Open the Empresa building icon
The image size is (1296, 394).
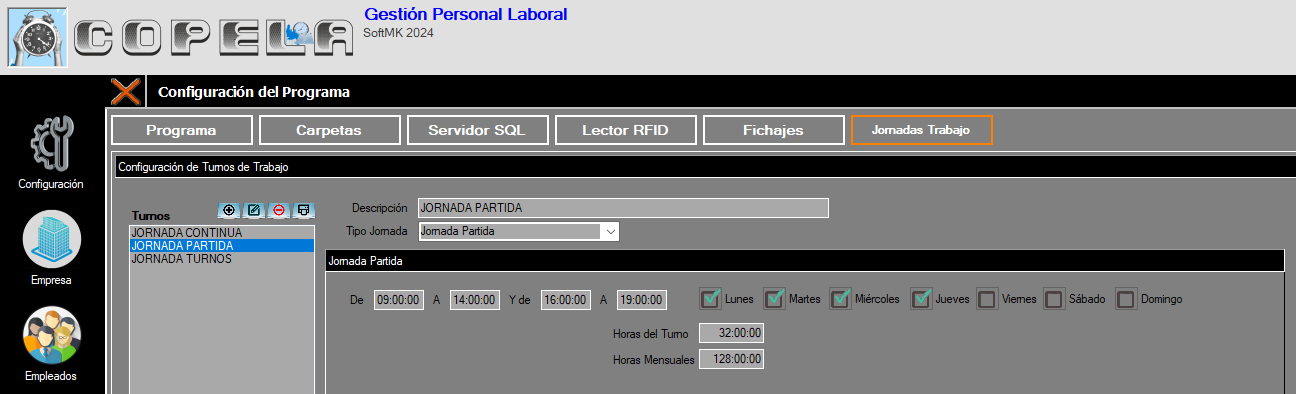51,240
